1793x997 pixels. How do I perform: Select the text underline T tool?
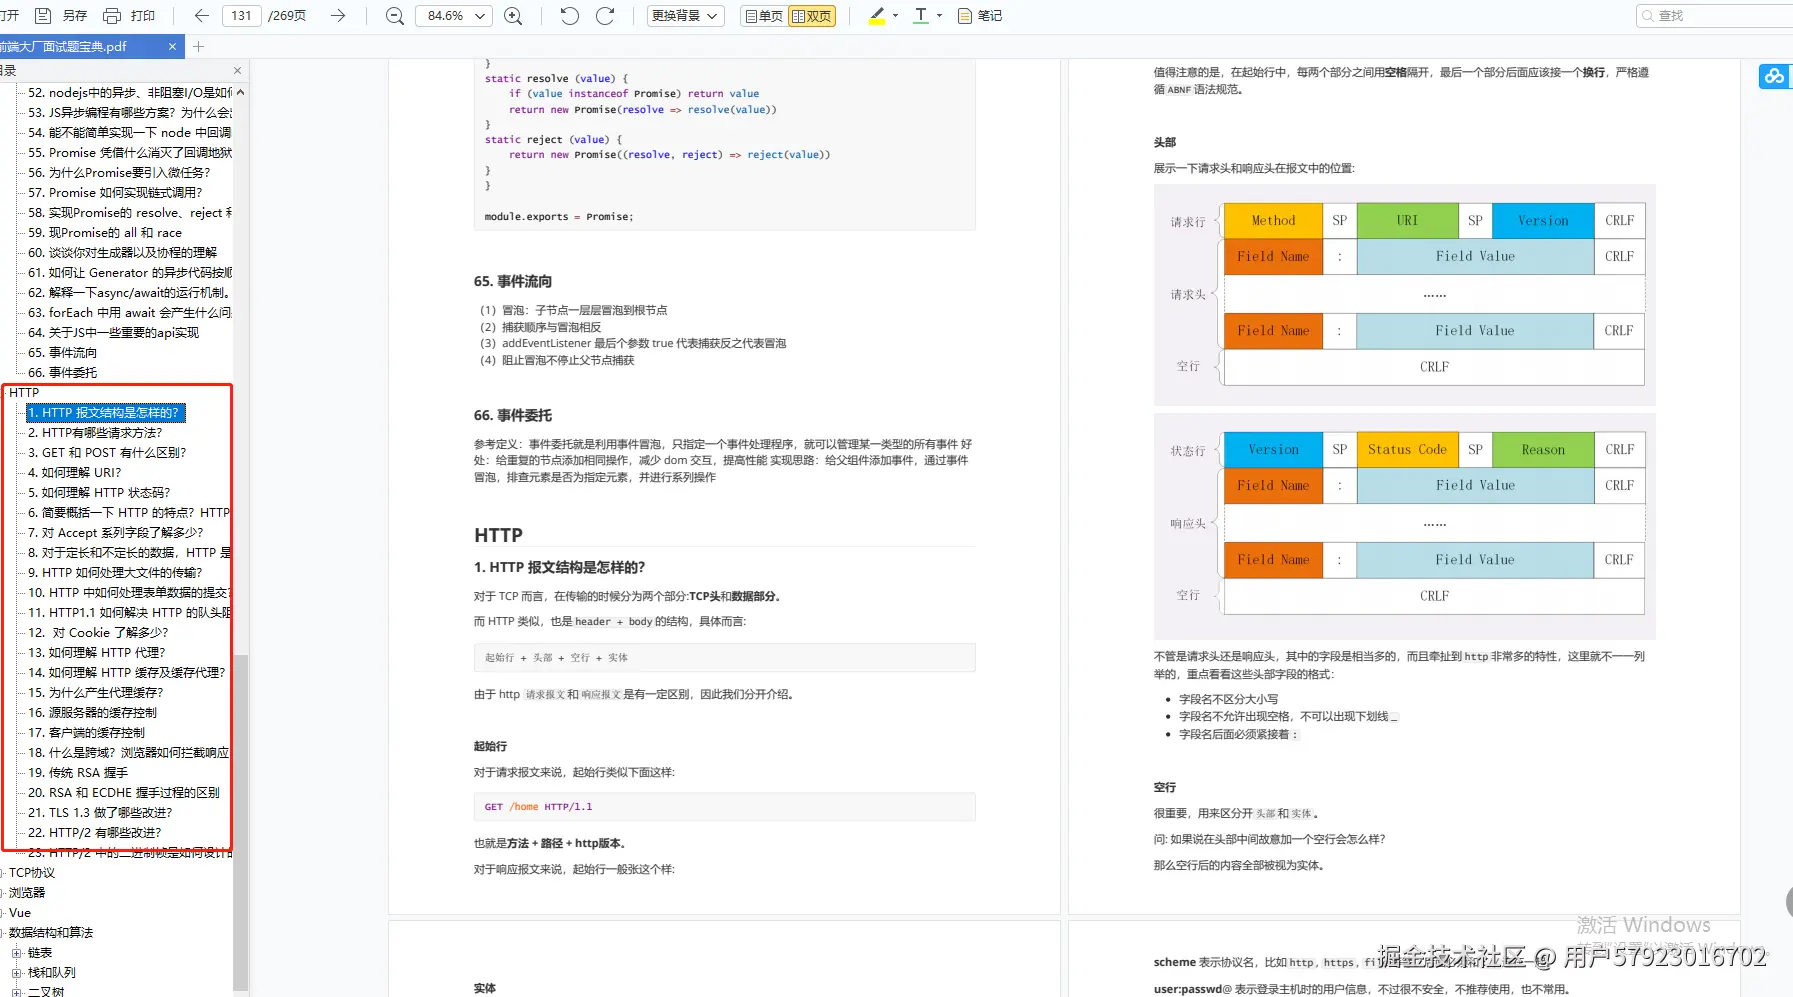(x=921, y=16)
